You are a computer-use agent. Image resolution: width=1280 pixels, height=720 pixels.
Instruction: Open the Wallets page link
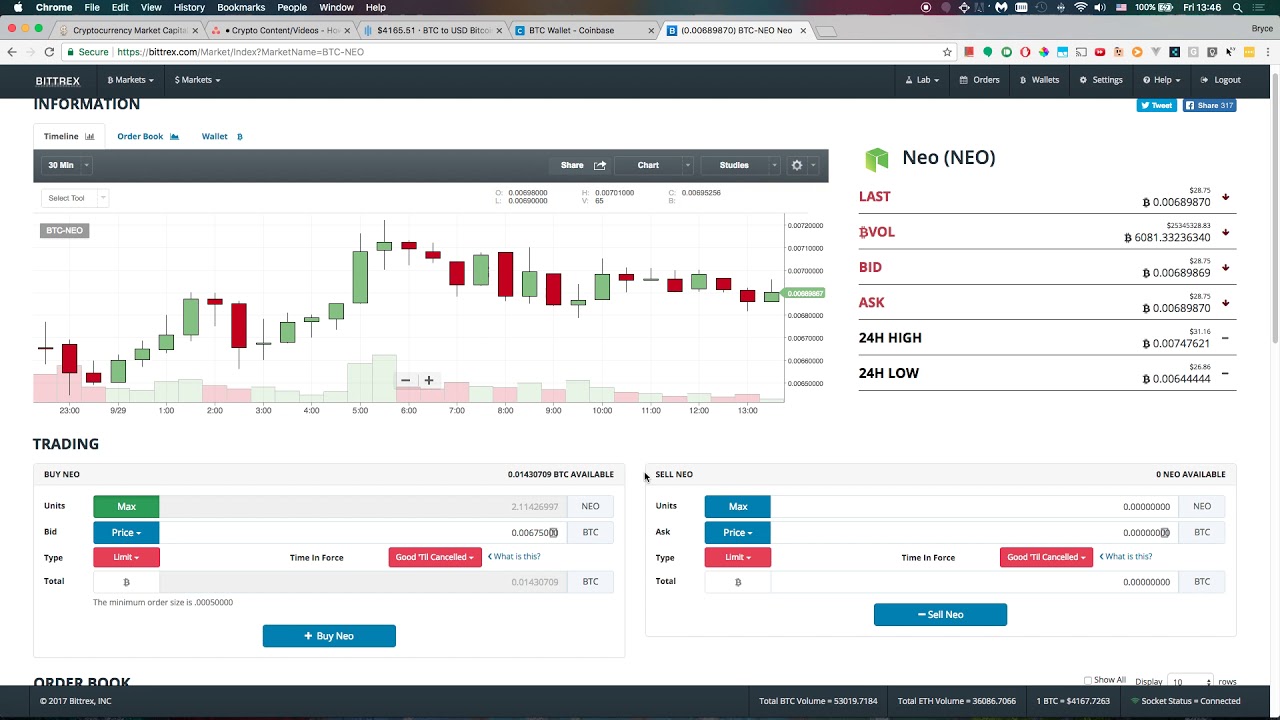coord(1039,80)
